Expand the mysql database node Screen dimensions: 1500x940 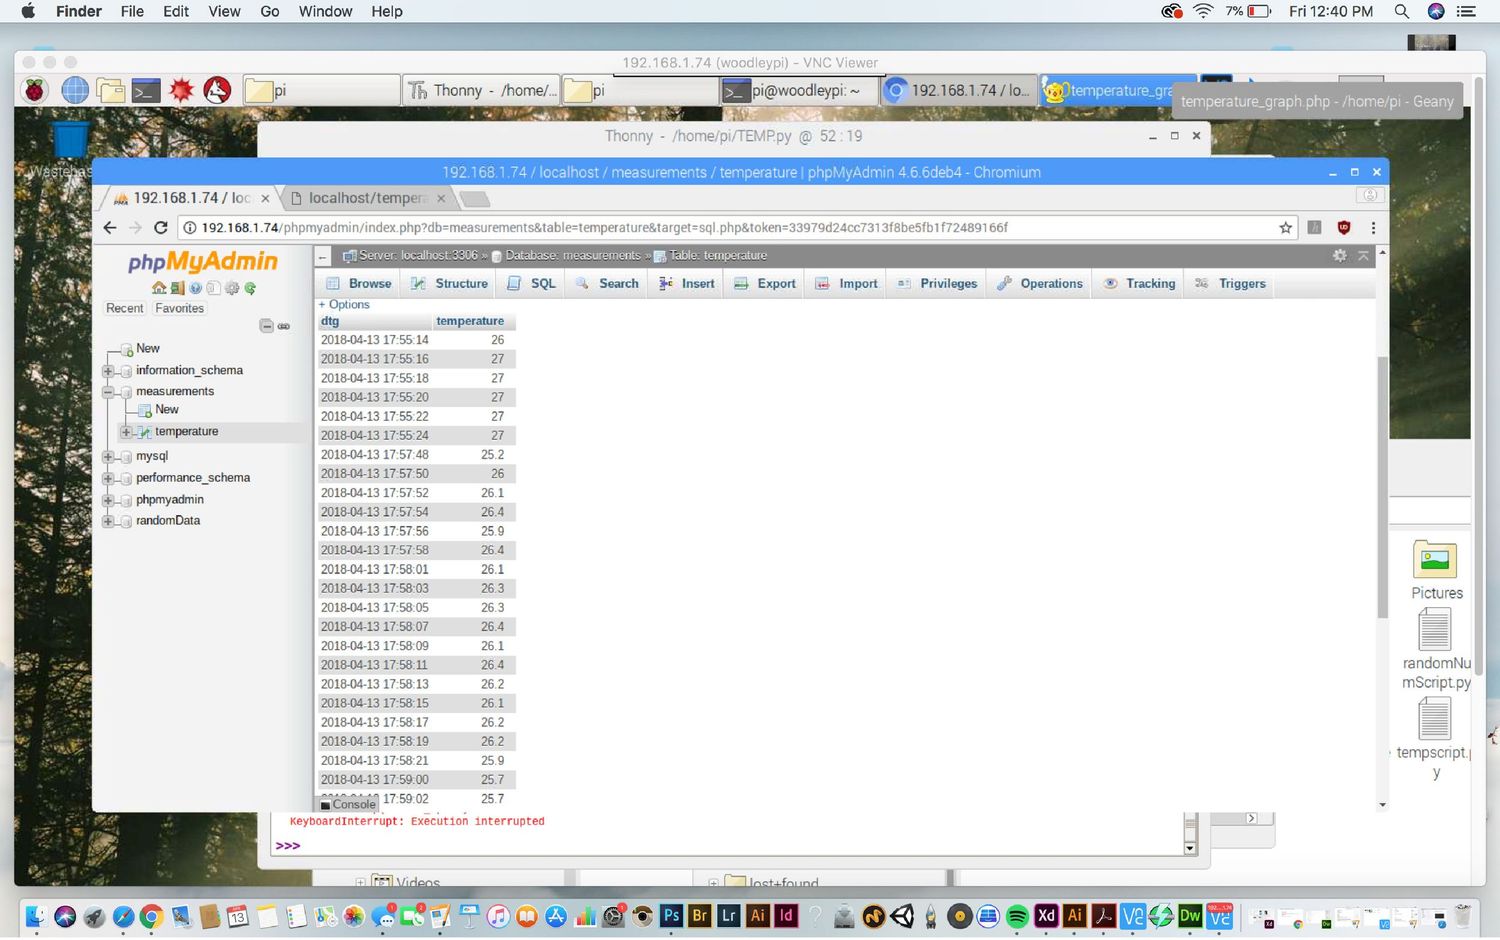point(108,457)
